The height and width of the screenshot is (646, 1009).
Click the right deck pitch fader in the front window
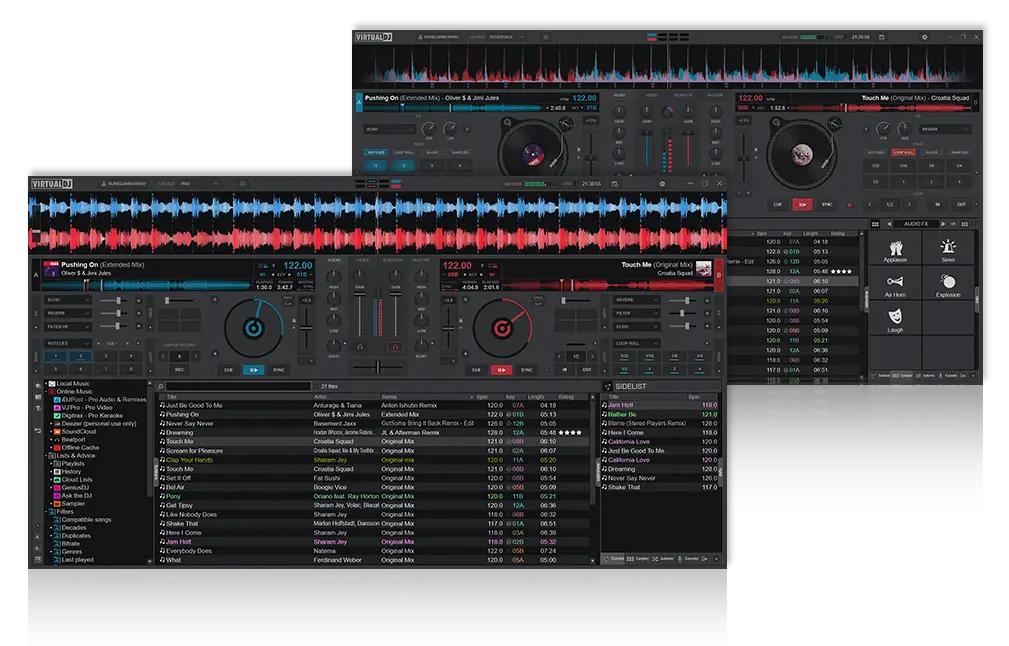click(x=449, y=328)
